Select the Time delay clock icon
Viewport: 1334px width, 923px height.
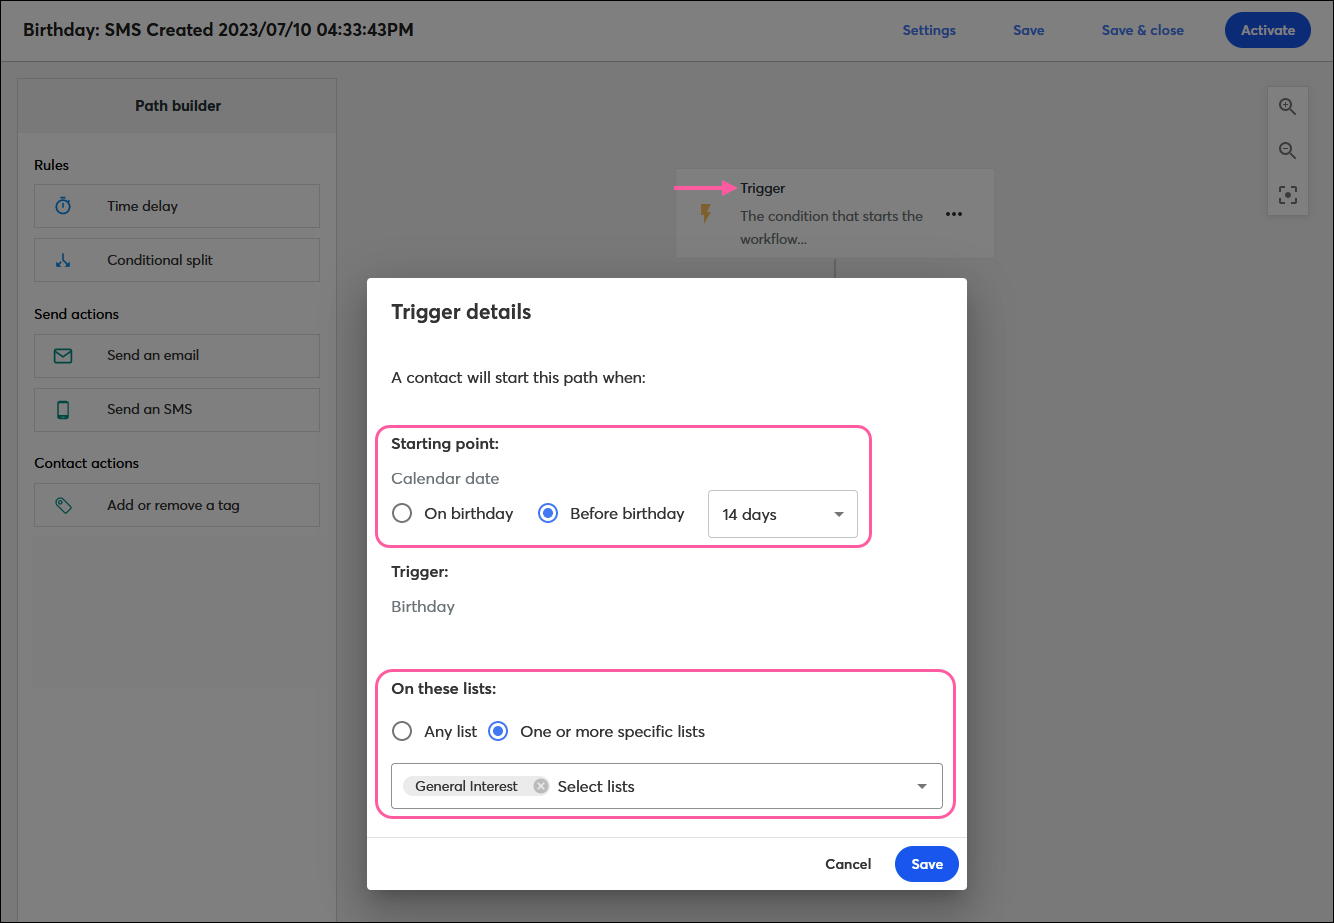(64, 206)
